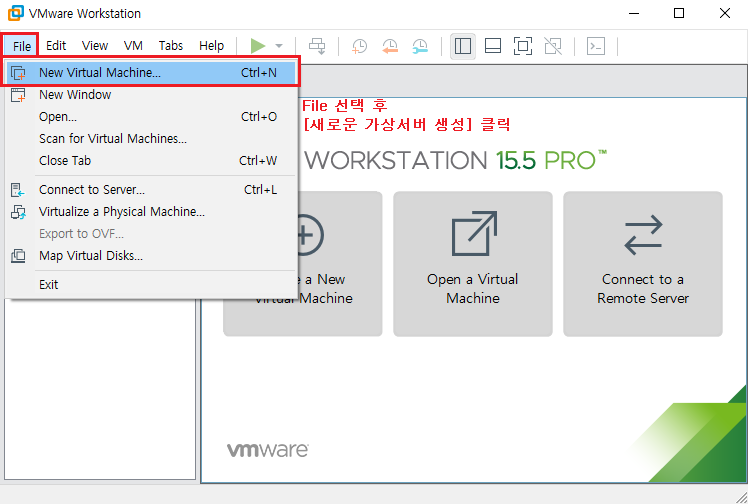Choose Scan for Virtual Machines...

(153, 138)
